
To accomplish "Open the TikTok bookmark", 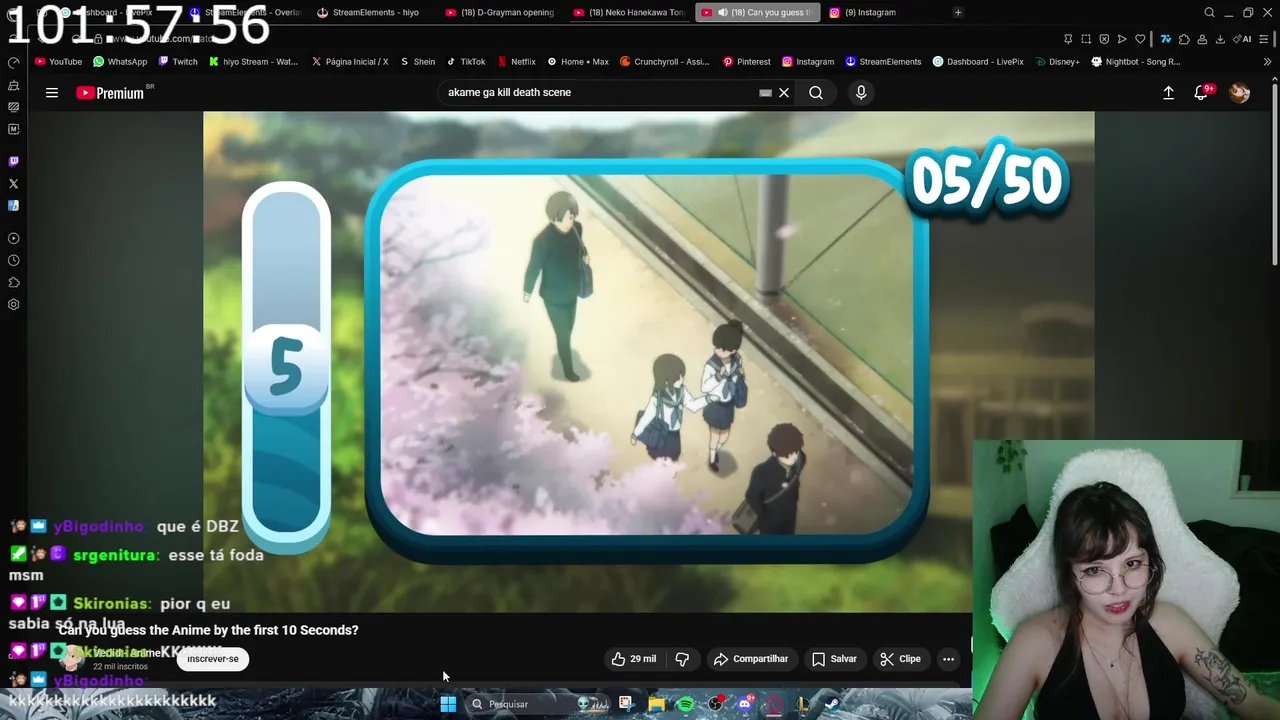I will click(466, 62).
